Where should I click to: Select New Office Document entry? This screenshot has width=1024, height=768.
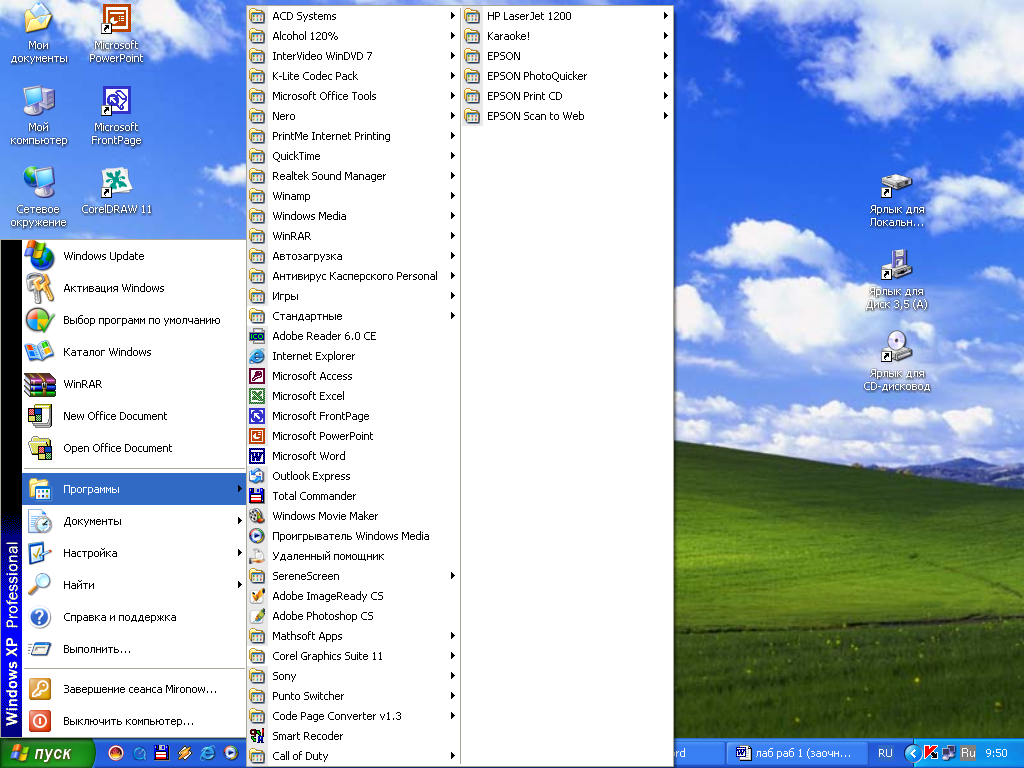pos(134,416)
